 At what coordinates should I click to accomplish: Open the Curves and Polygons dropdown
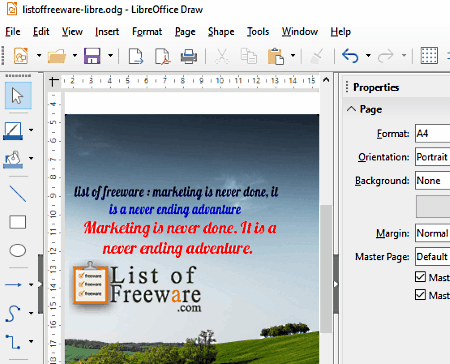pos(31,313)
